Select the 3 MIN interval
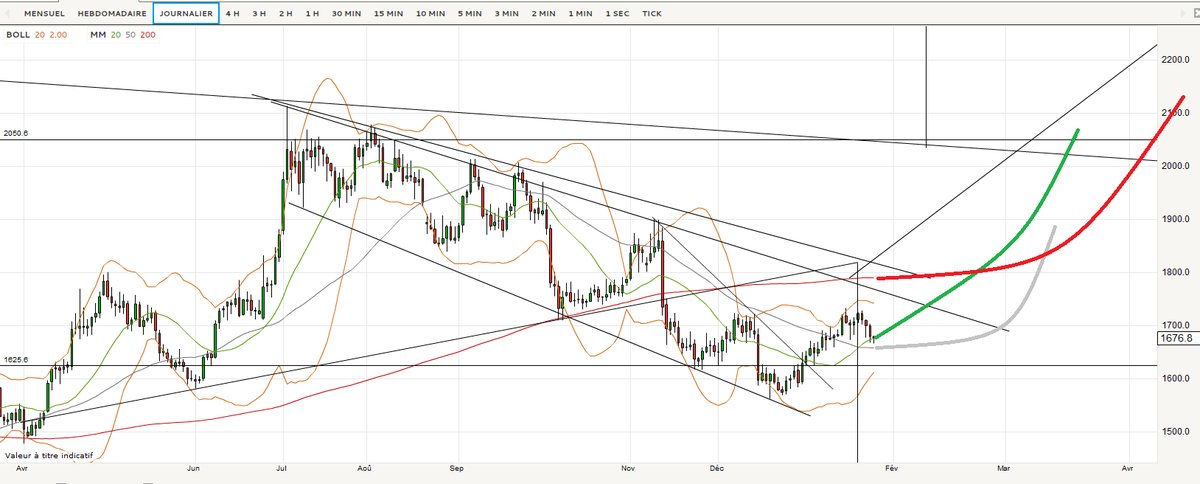 coord(506,14)
